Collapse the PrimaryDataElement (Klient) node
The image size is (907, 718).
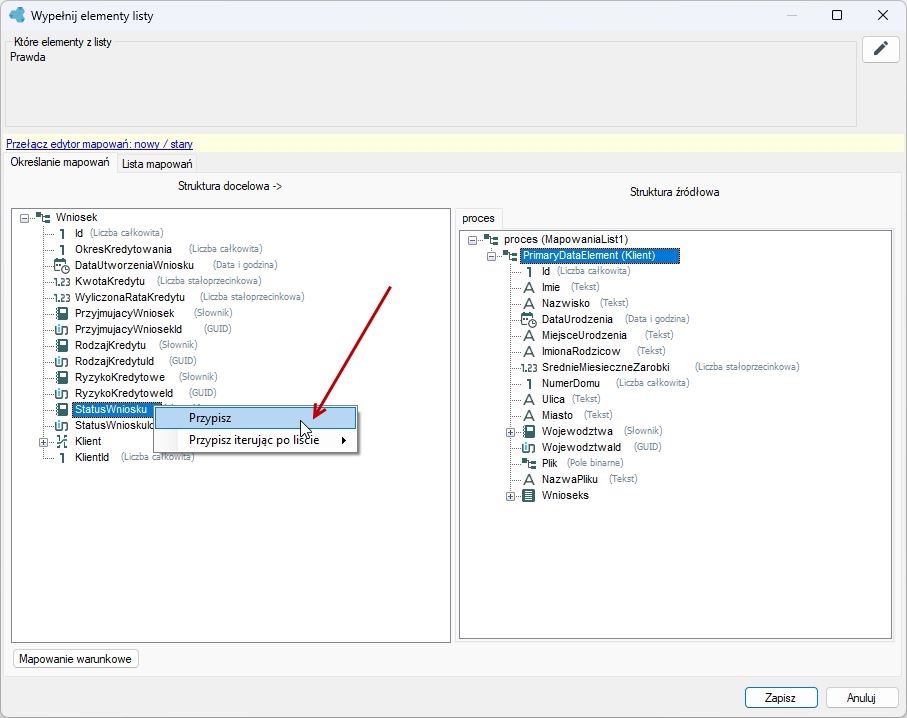[x=492, y=256]
